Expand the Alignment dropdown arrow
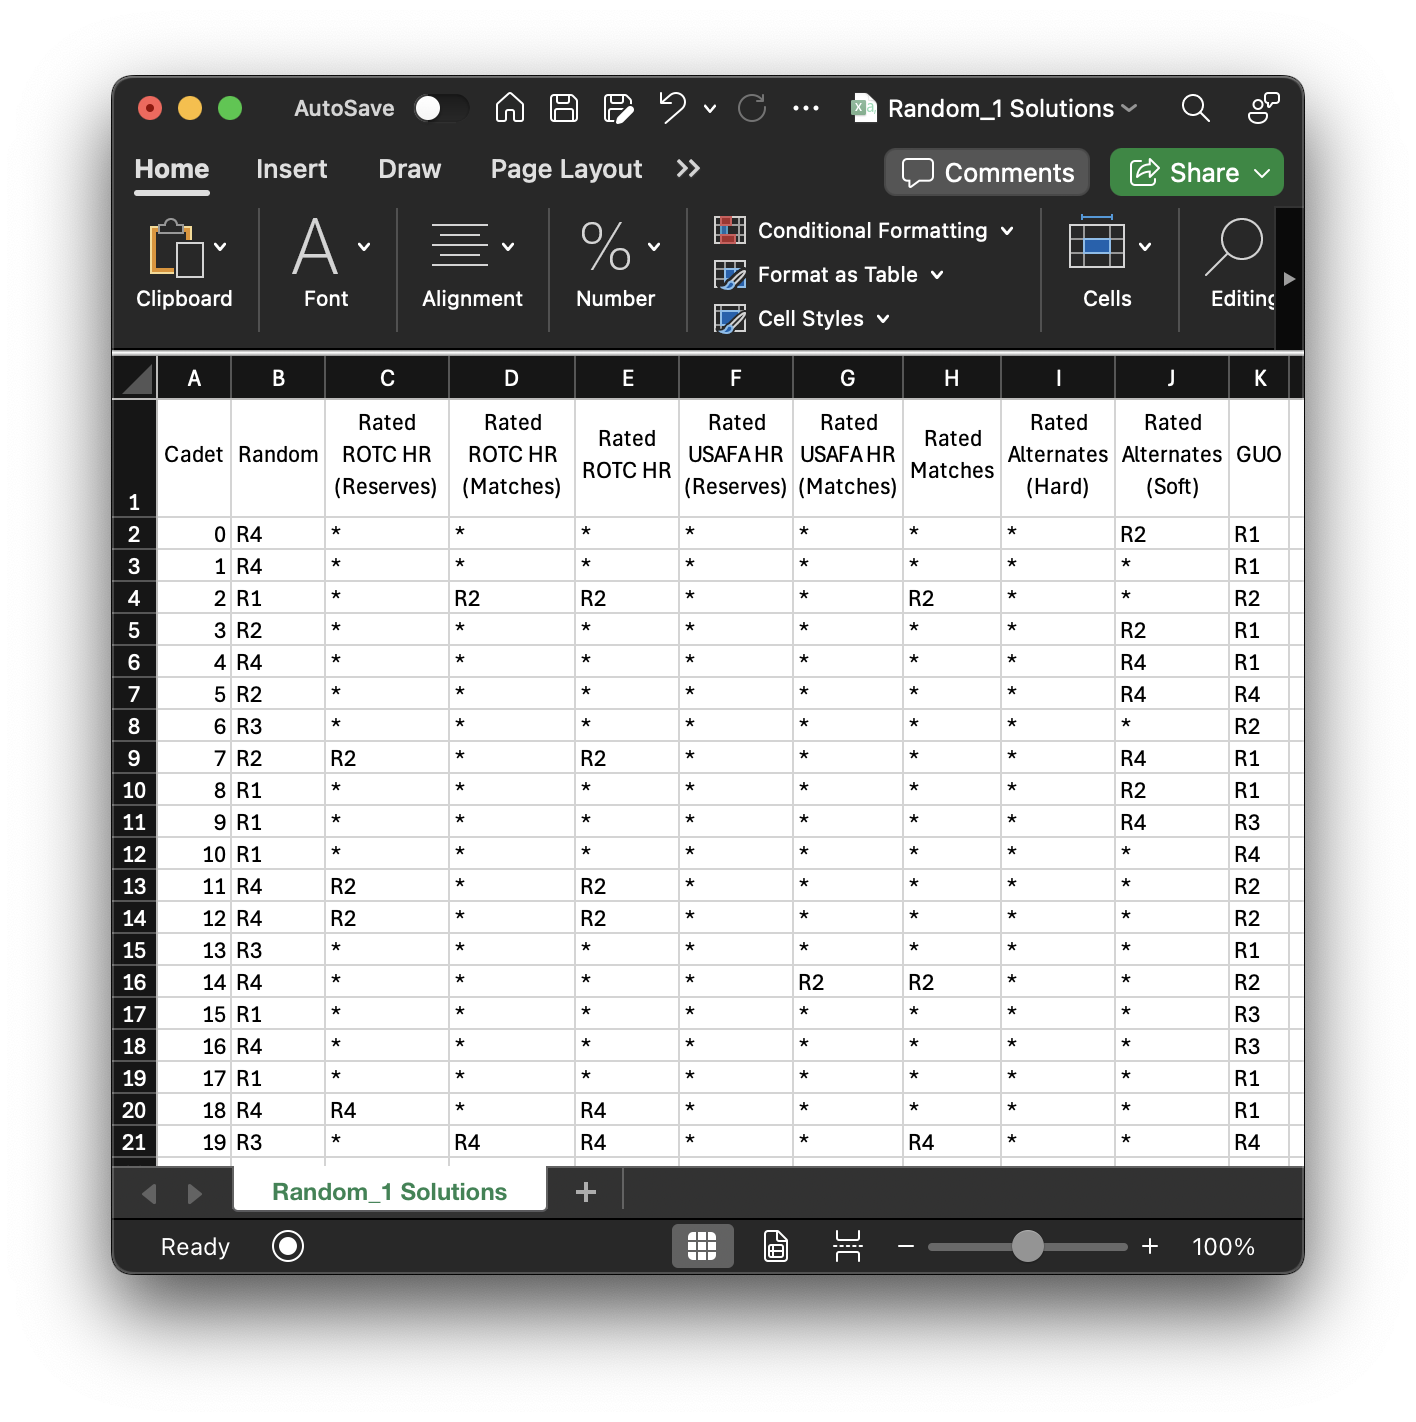Viewport: 1416px width, 1422px height. [508, 247]
